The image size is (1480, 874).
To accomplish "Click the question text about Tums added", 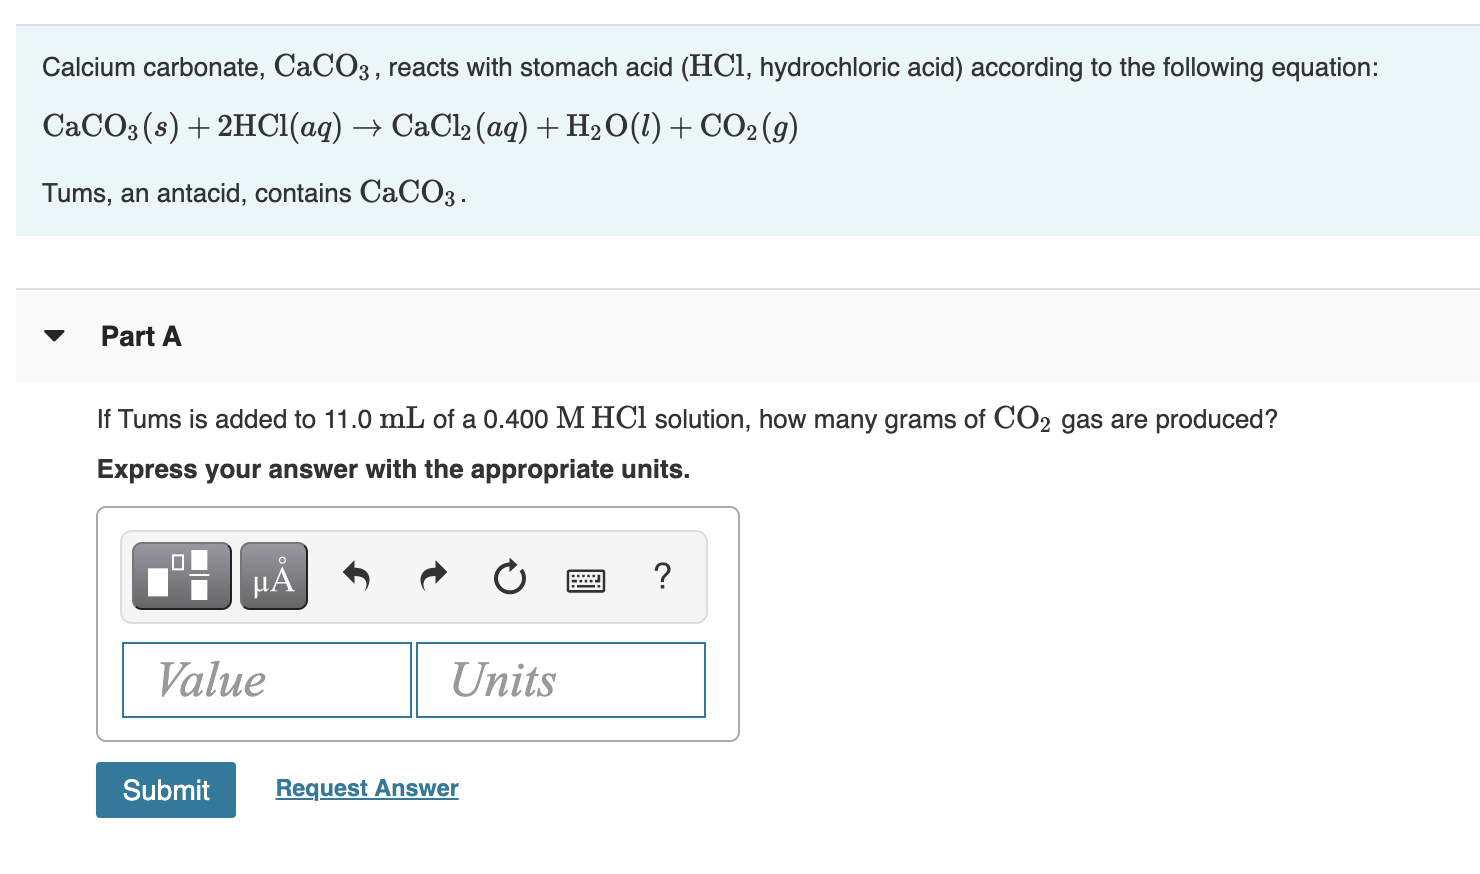I will [686, 419].
